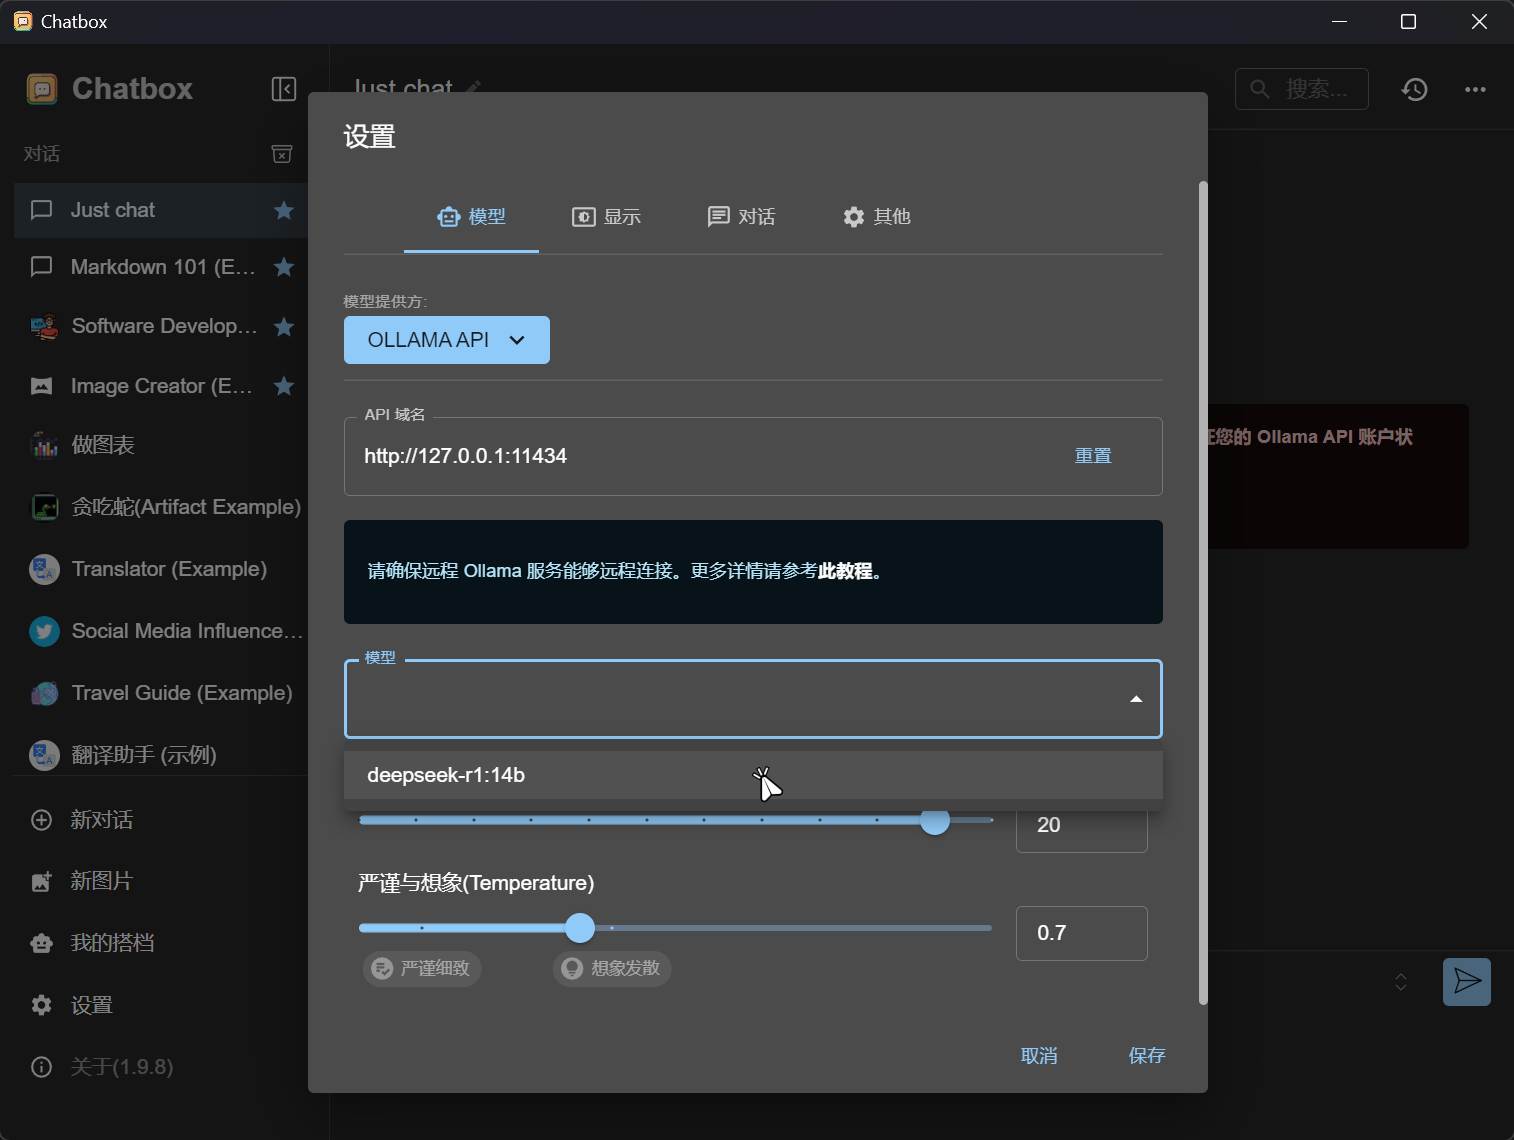The height and width of the screenshot is (1140, 1514).
Task: Click the chart icon next to 做图表
Action: point(44,445)
